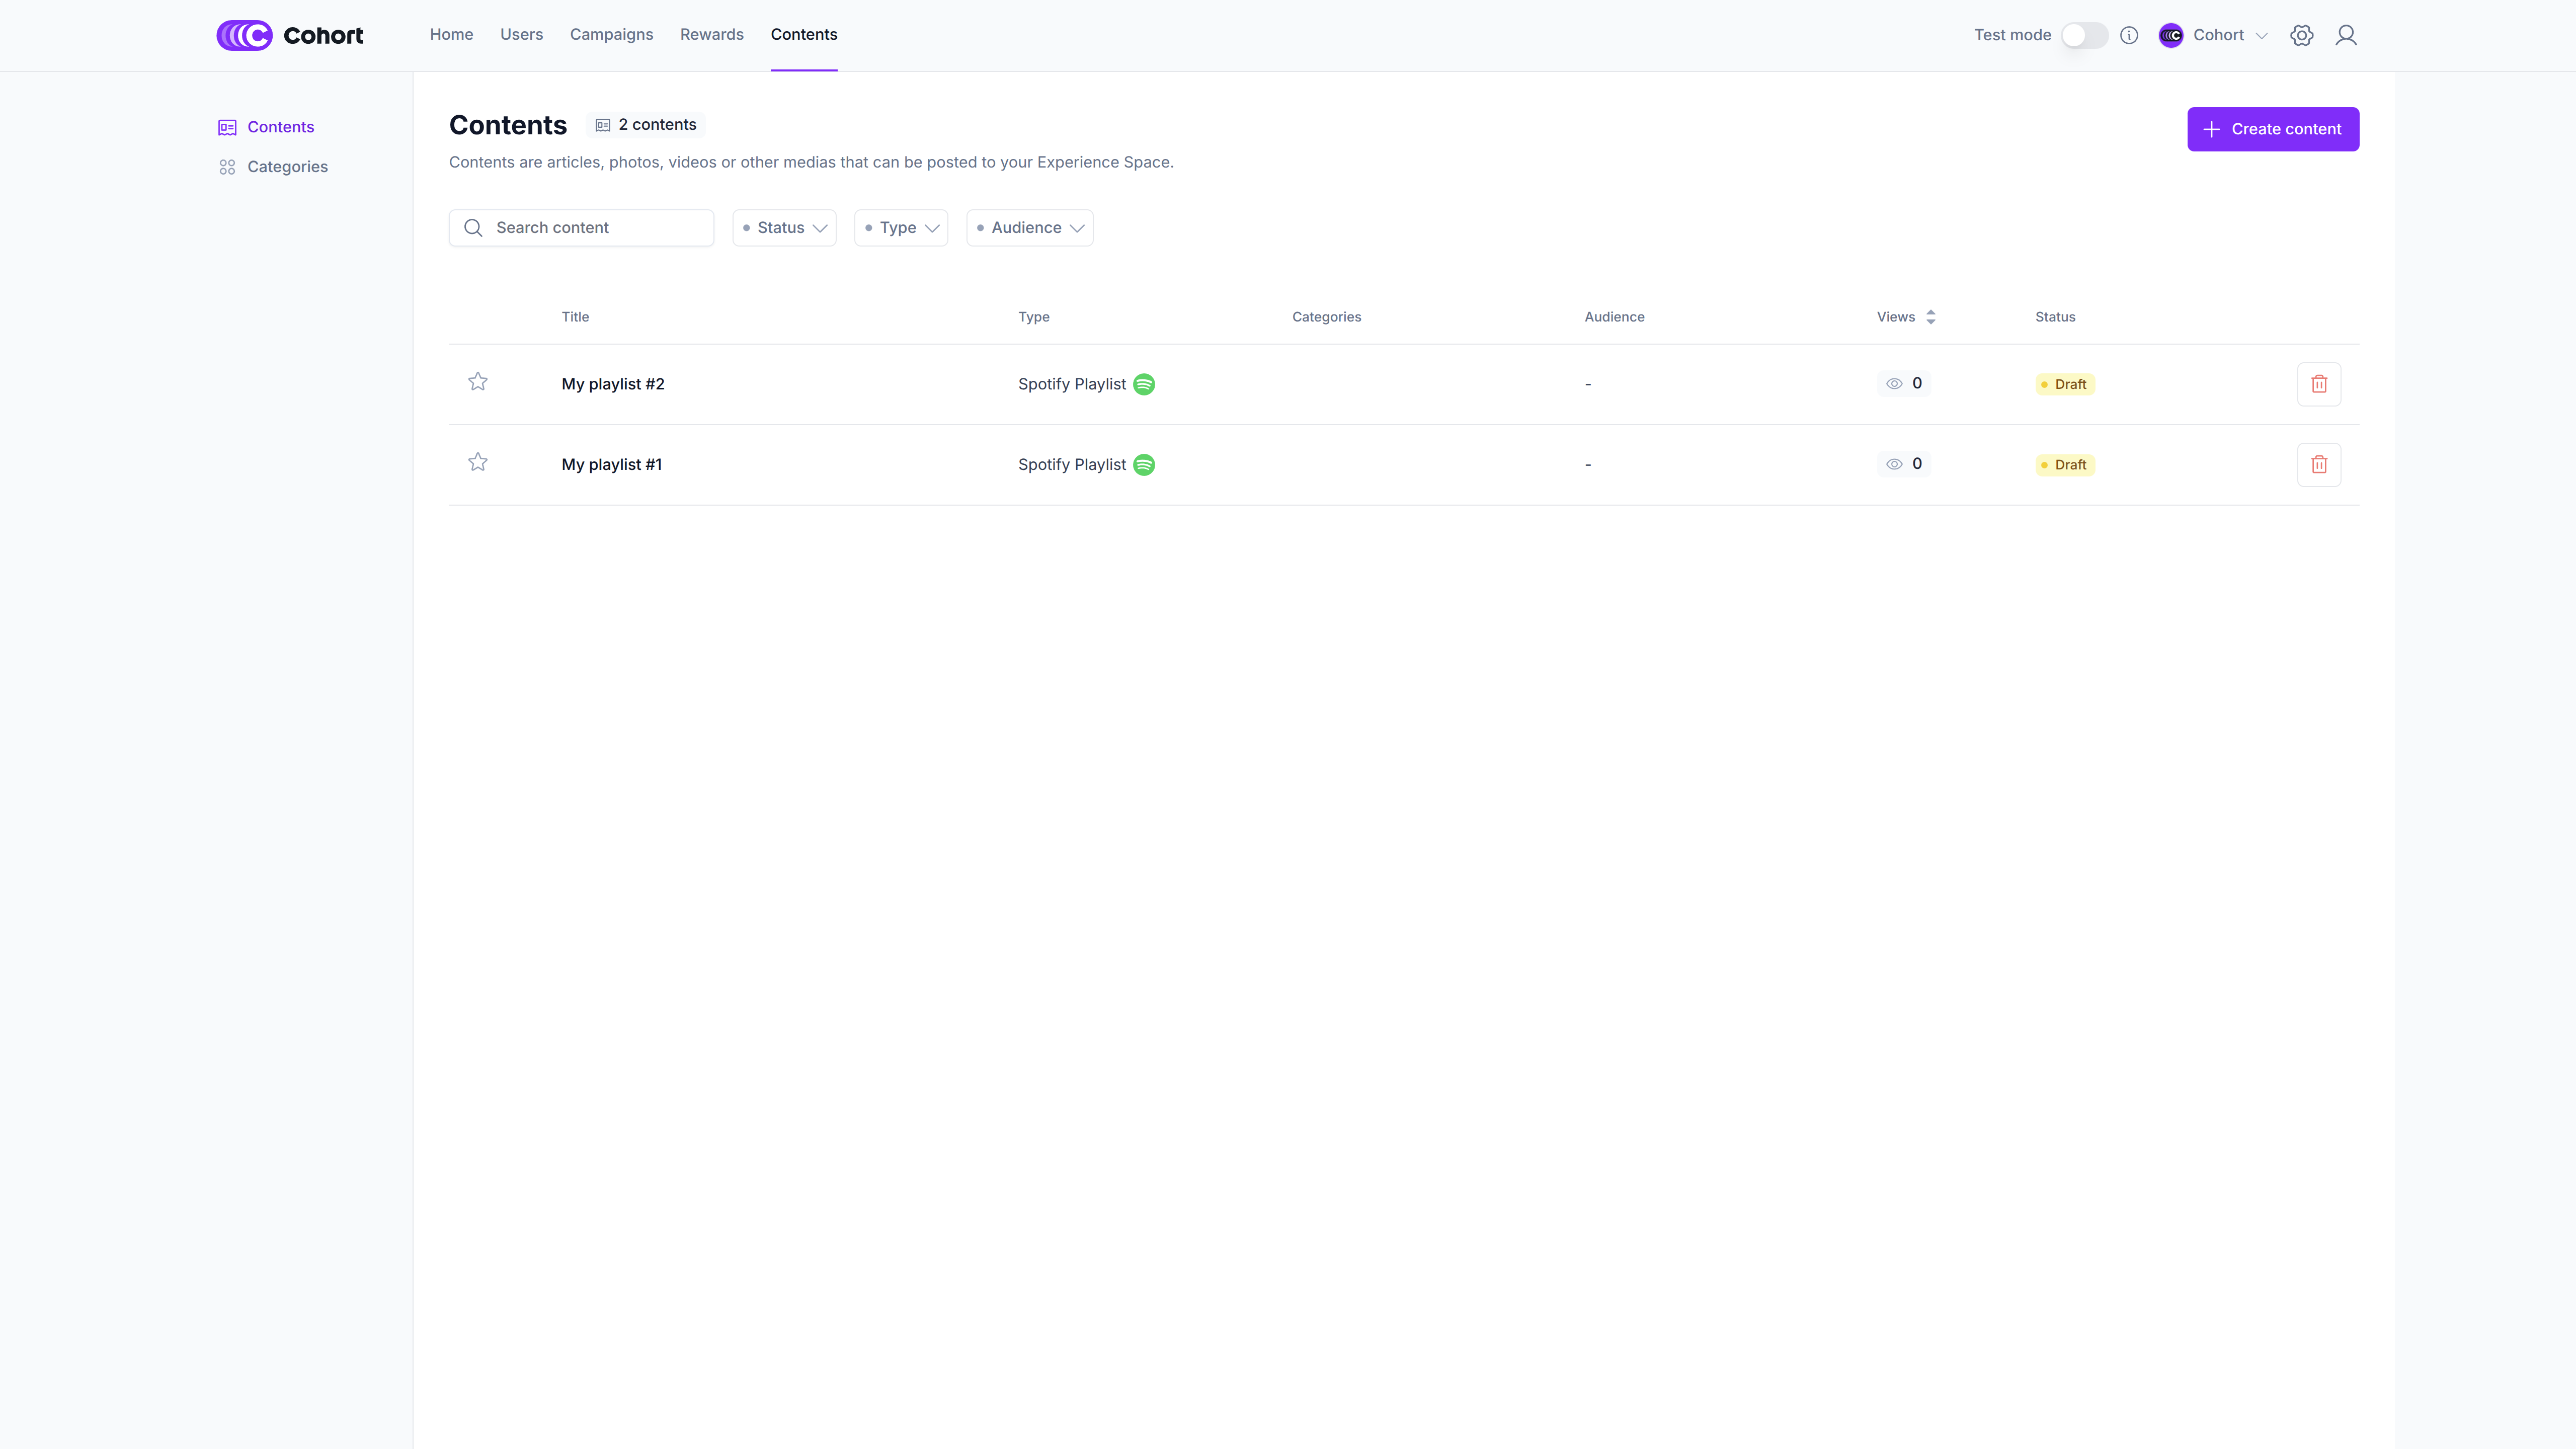The image size is (2576, 1449).
Task: Click the Create content button
Action: pyautogui.click(x=2272, y=129)
